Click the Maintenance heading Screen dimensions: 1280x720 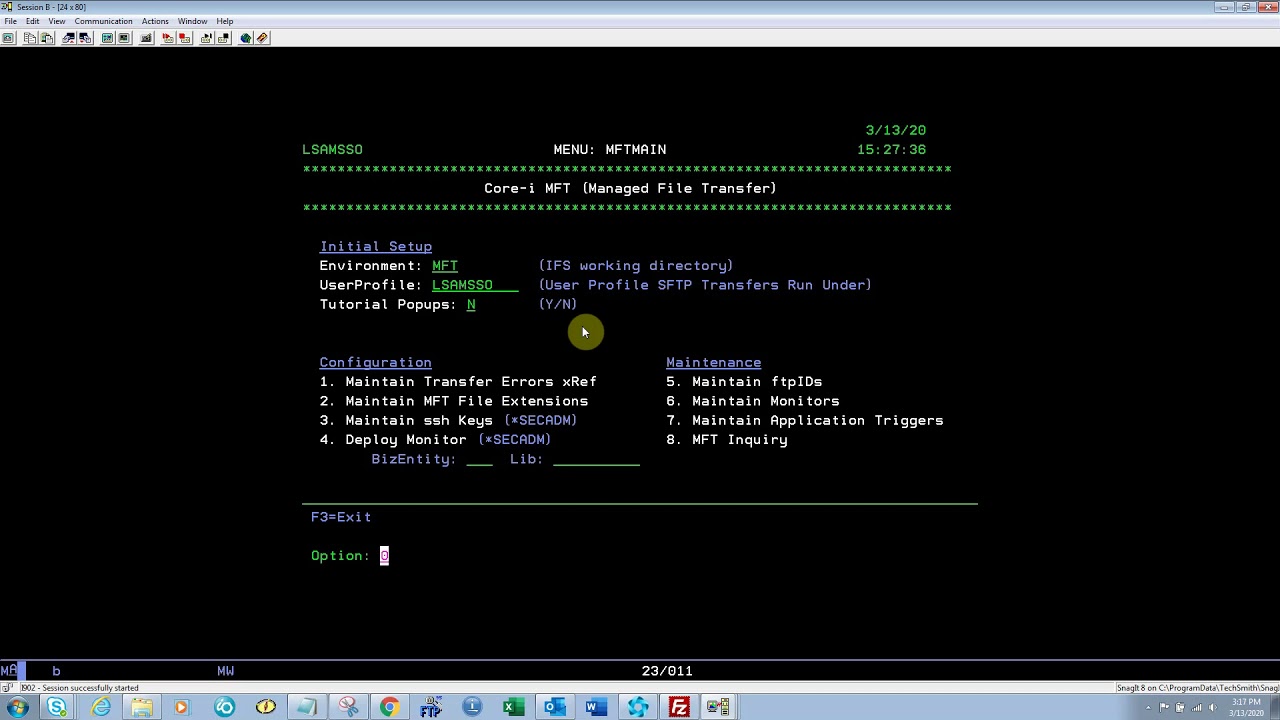(714, 362)
